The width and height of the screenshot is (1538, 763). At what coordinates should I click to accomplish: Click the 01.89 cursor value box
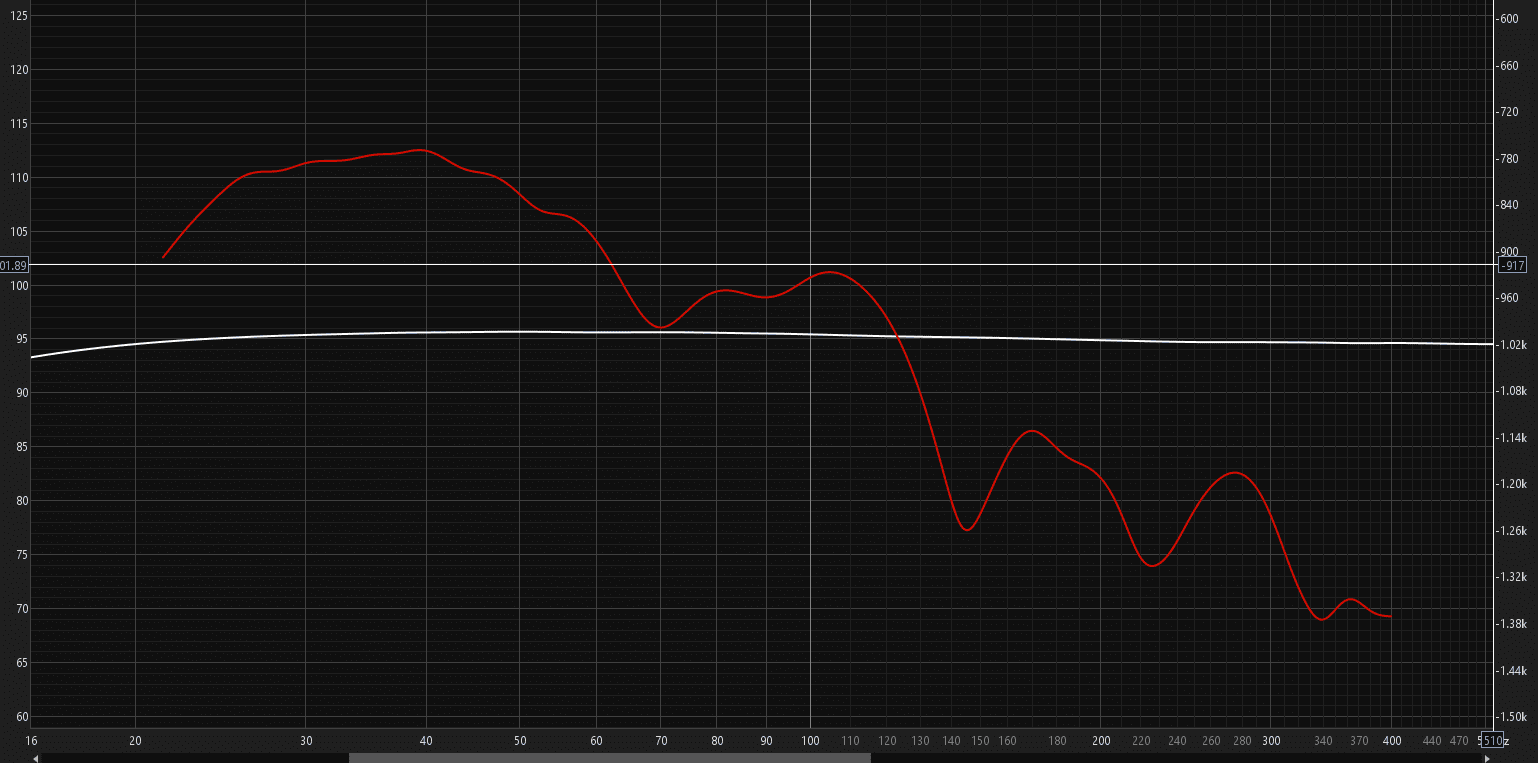14,265
